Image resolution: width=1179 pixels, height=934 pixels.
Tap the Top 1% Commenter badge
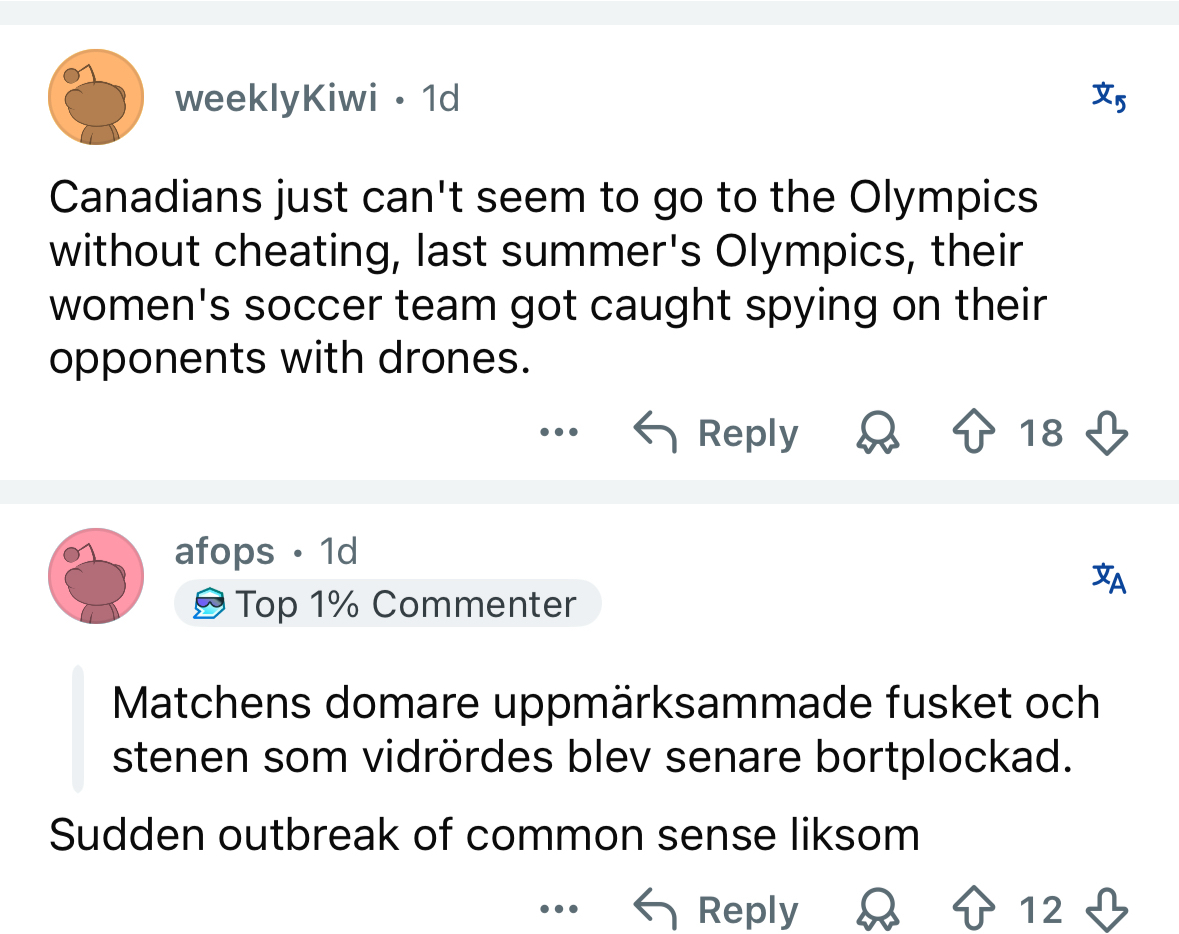click(387, 604)
